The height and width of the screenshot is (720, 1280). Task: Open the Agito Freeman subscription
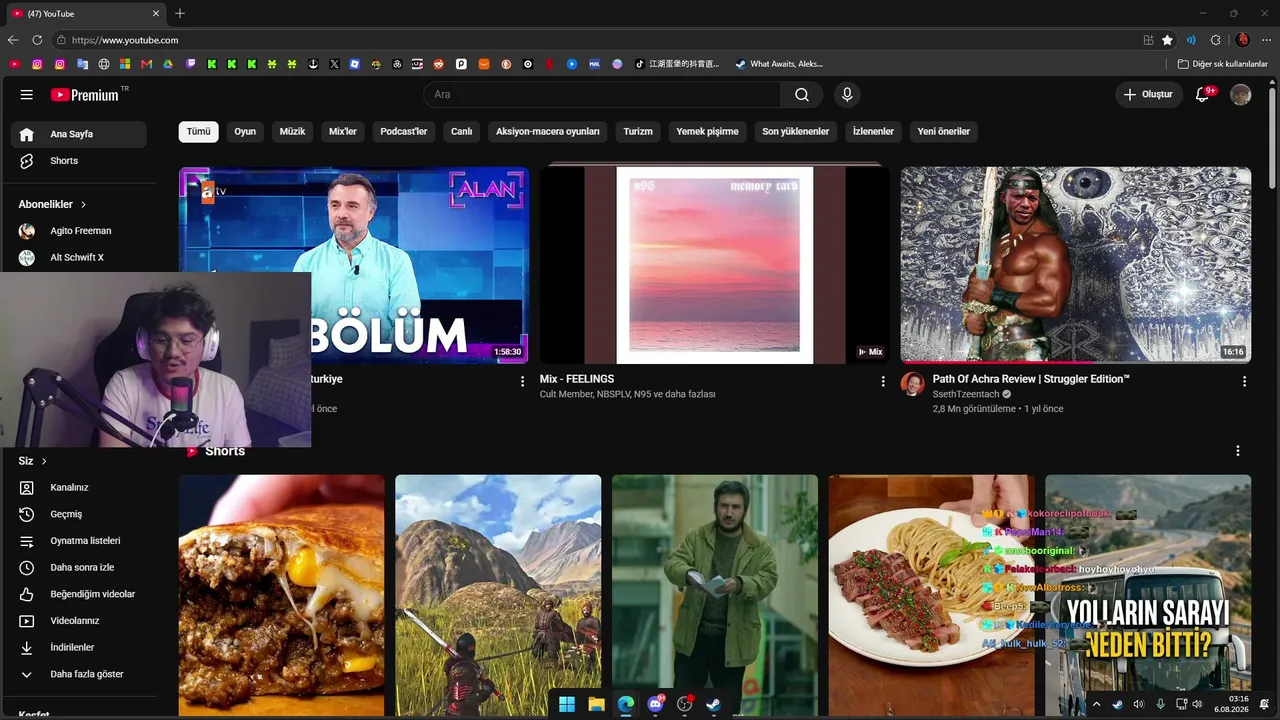pos(79,231)
